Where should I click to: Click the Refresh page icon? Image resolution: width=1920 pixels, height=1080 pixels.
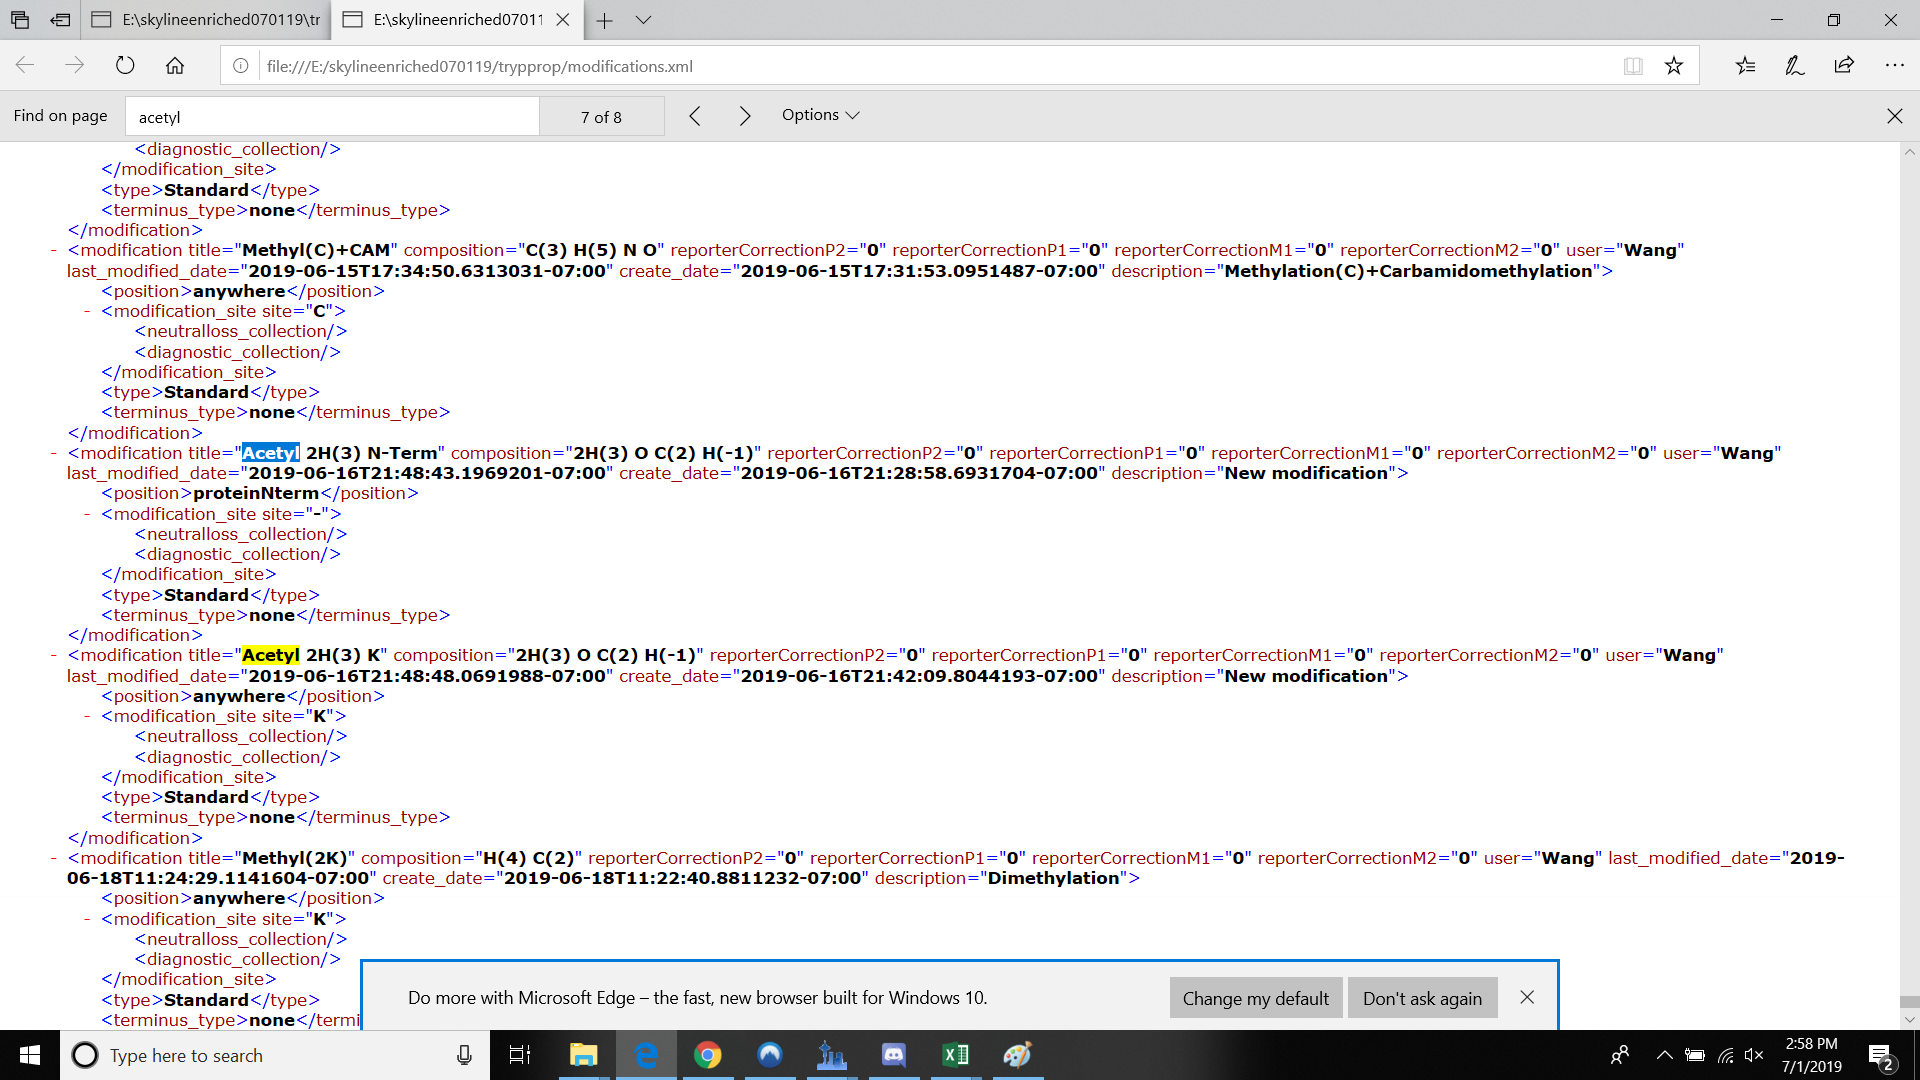(x=125, y=66)
